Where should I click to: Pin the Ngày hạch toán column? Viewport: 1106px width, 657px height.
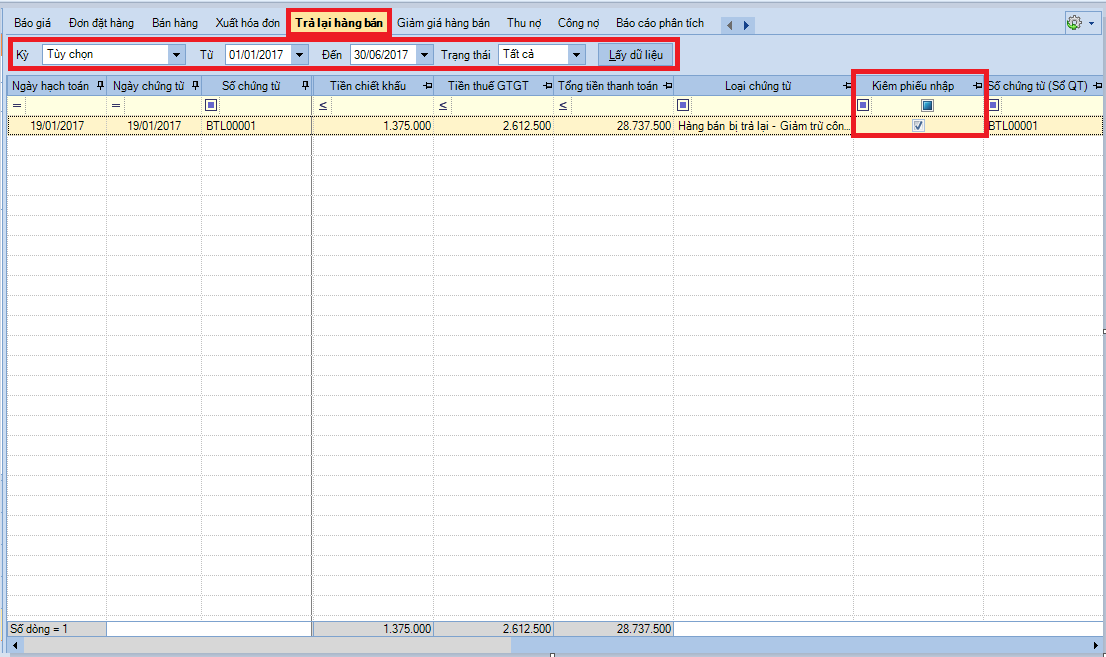(100, 86)
